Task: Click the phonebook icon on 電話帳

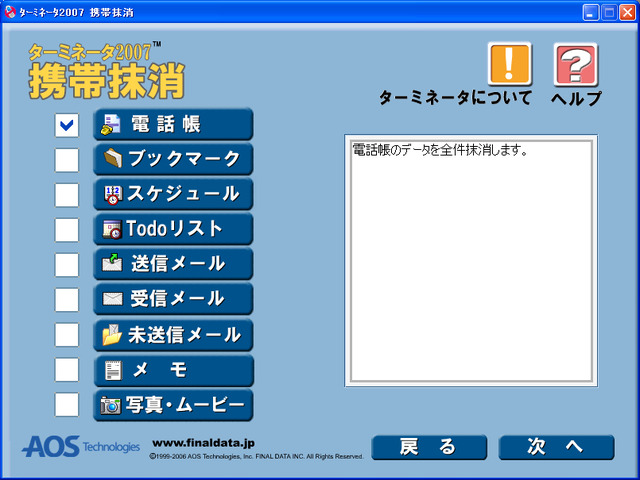Action: point(111,124)
